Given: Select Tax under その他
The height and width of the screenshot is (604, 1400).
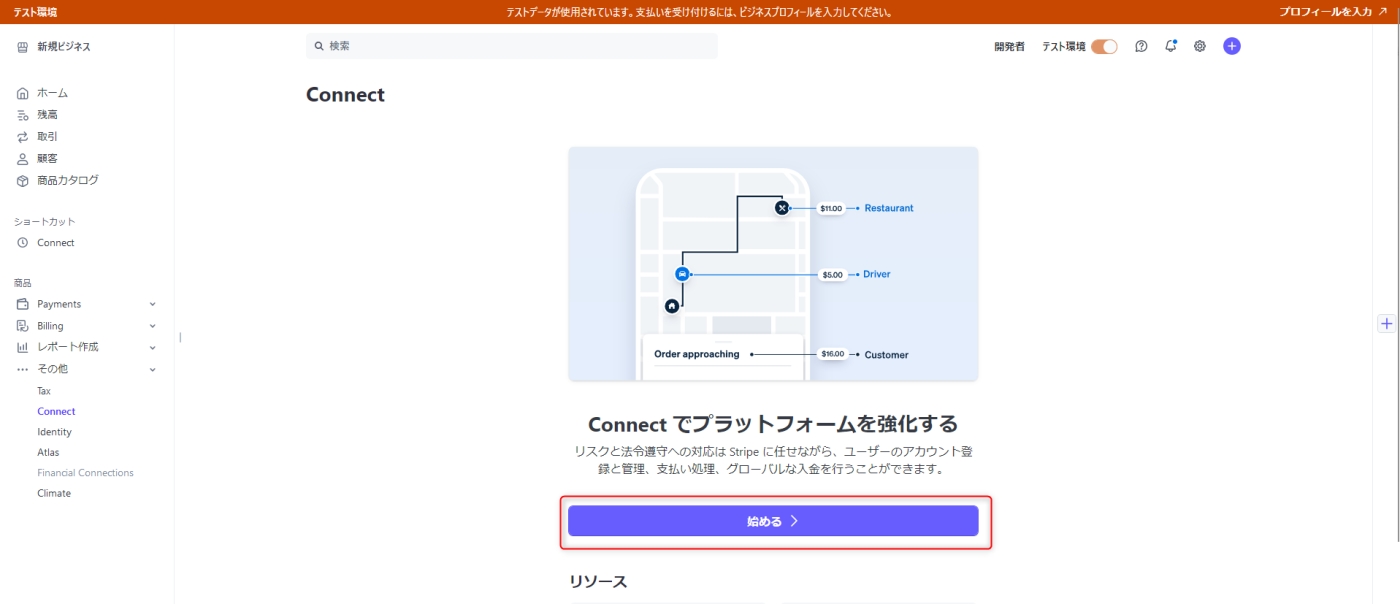Looking at the screenshot, I should (x=44, y=391).
